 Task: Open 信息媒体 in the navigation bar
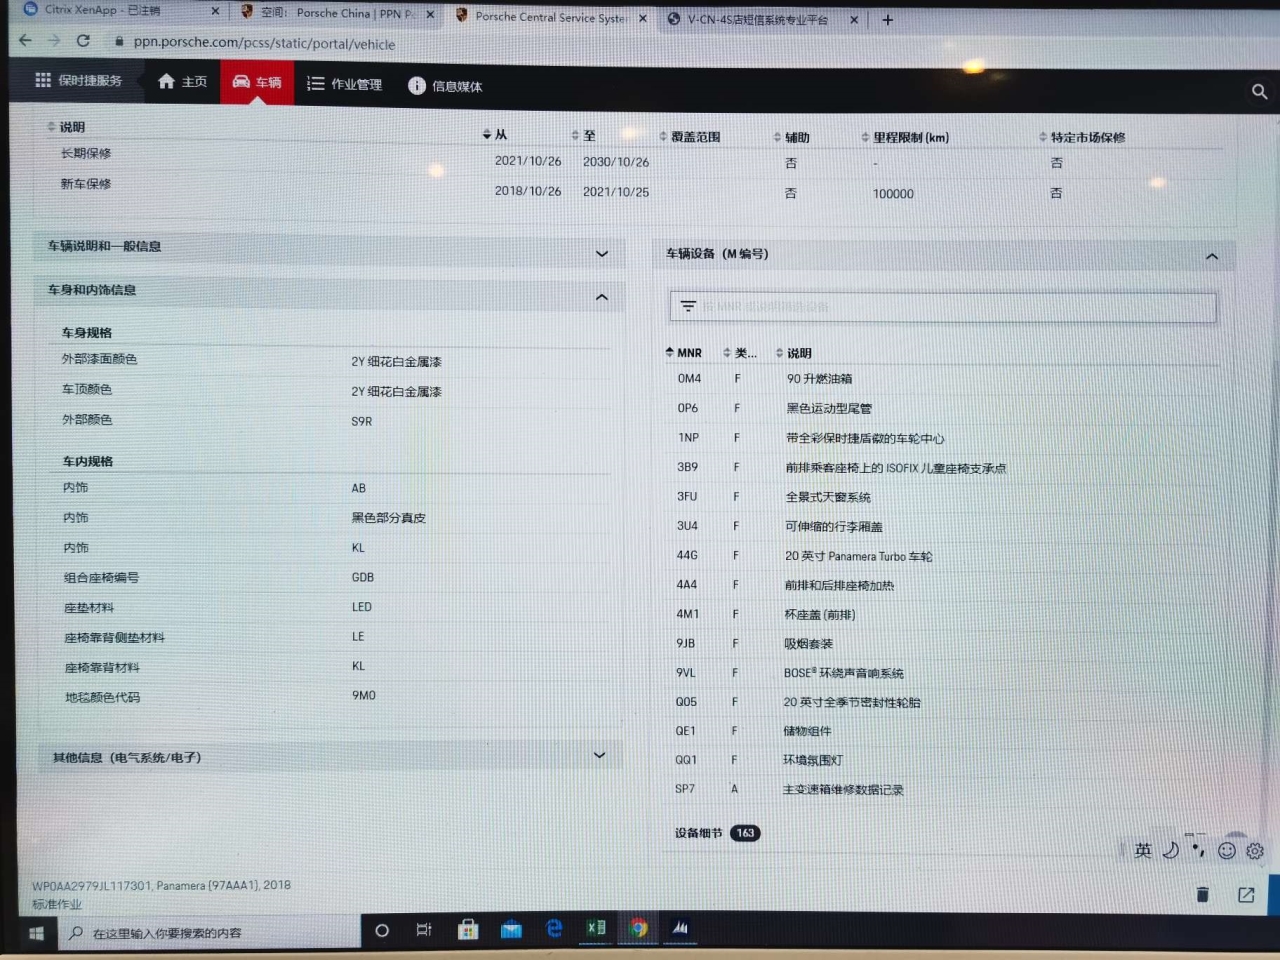click(x=445, y=86)
